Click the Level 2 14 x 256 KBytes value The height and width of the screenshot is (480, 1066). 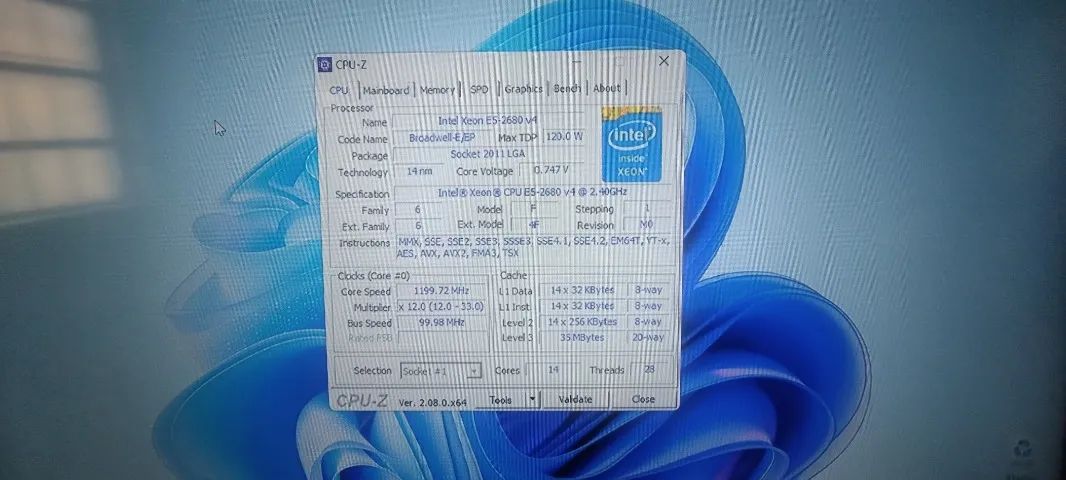click(x=582, y=322)
